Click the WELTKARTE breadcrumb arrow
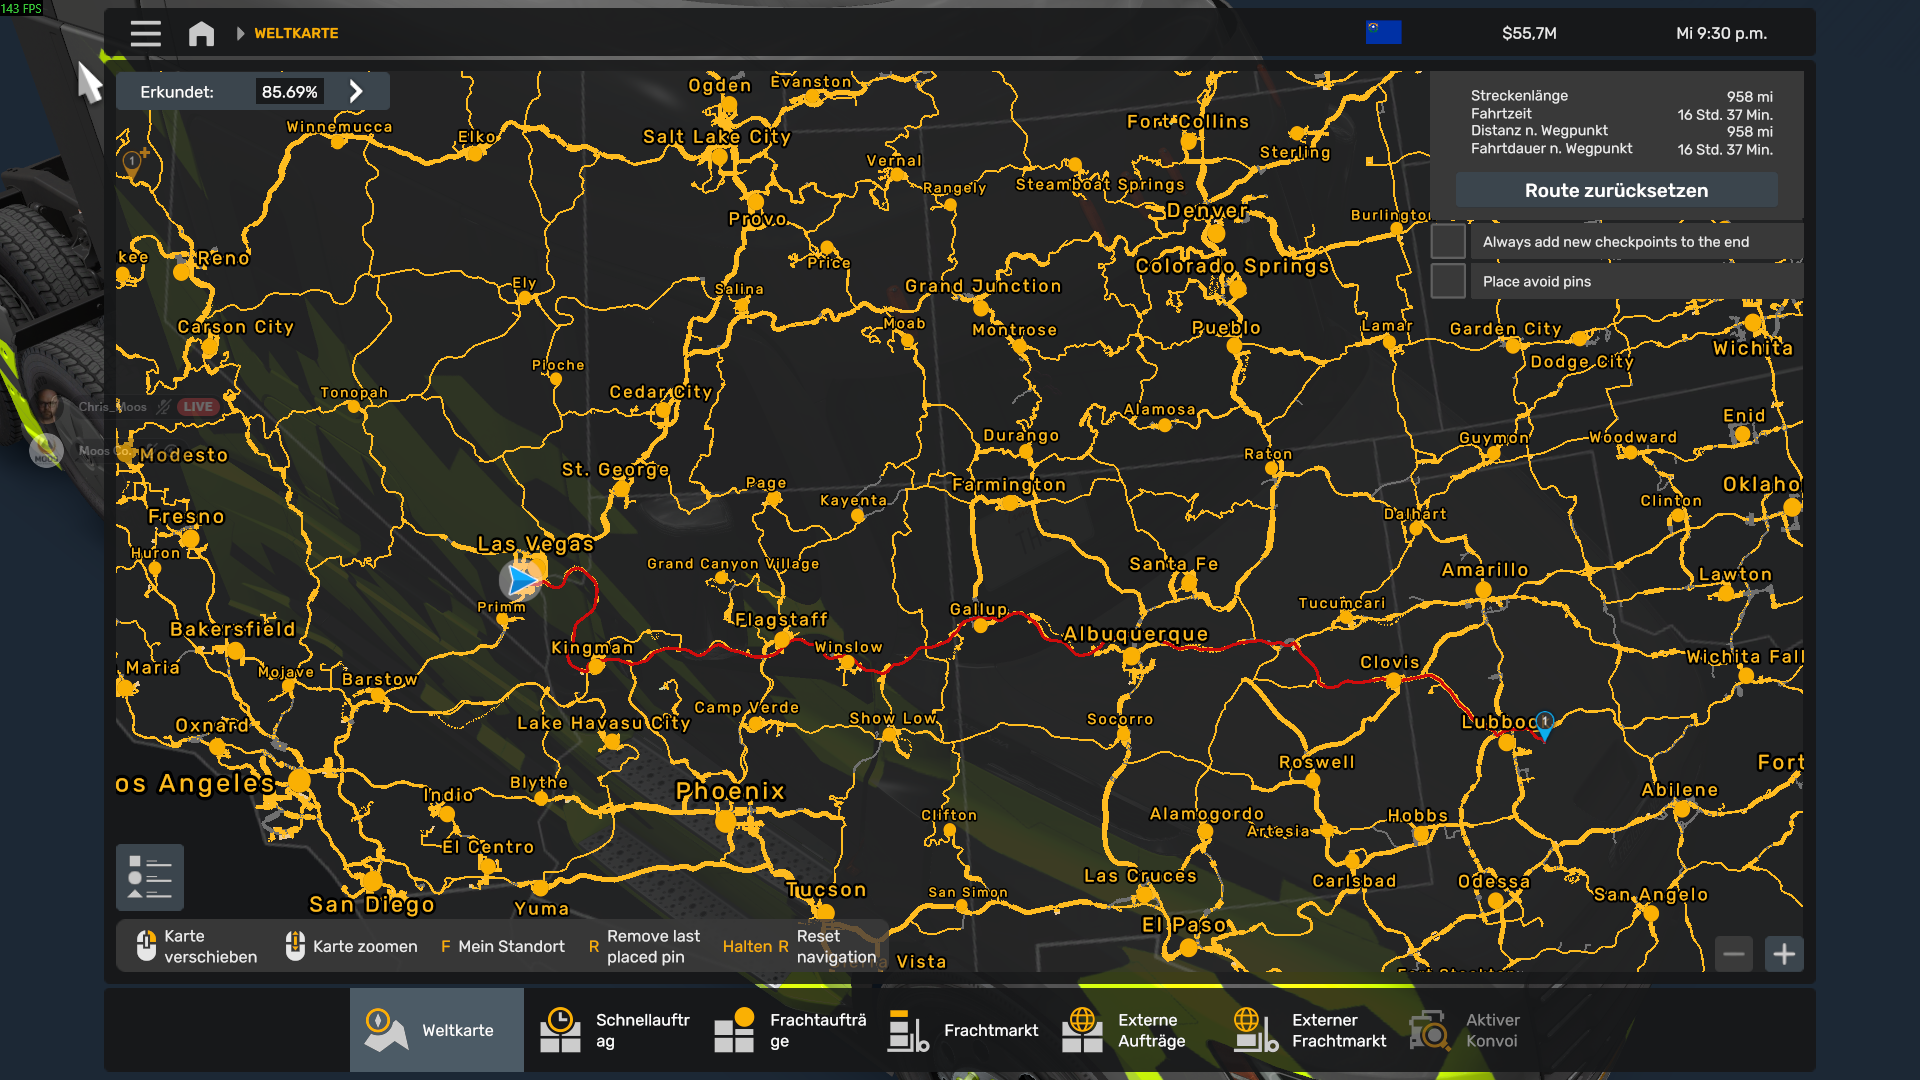Screen dimensions: 1920x1080 [240, 33]
